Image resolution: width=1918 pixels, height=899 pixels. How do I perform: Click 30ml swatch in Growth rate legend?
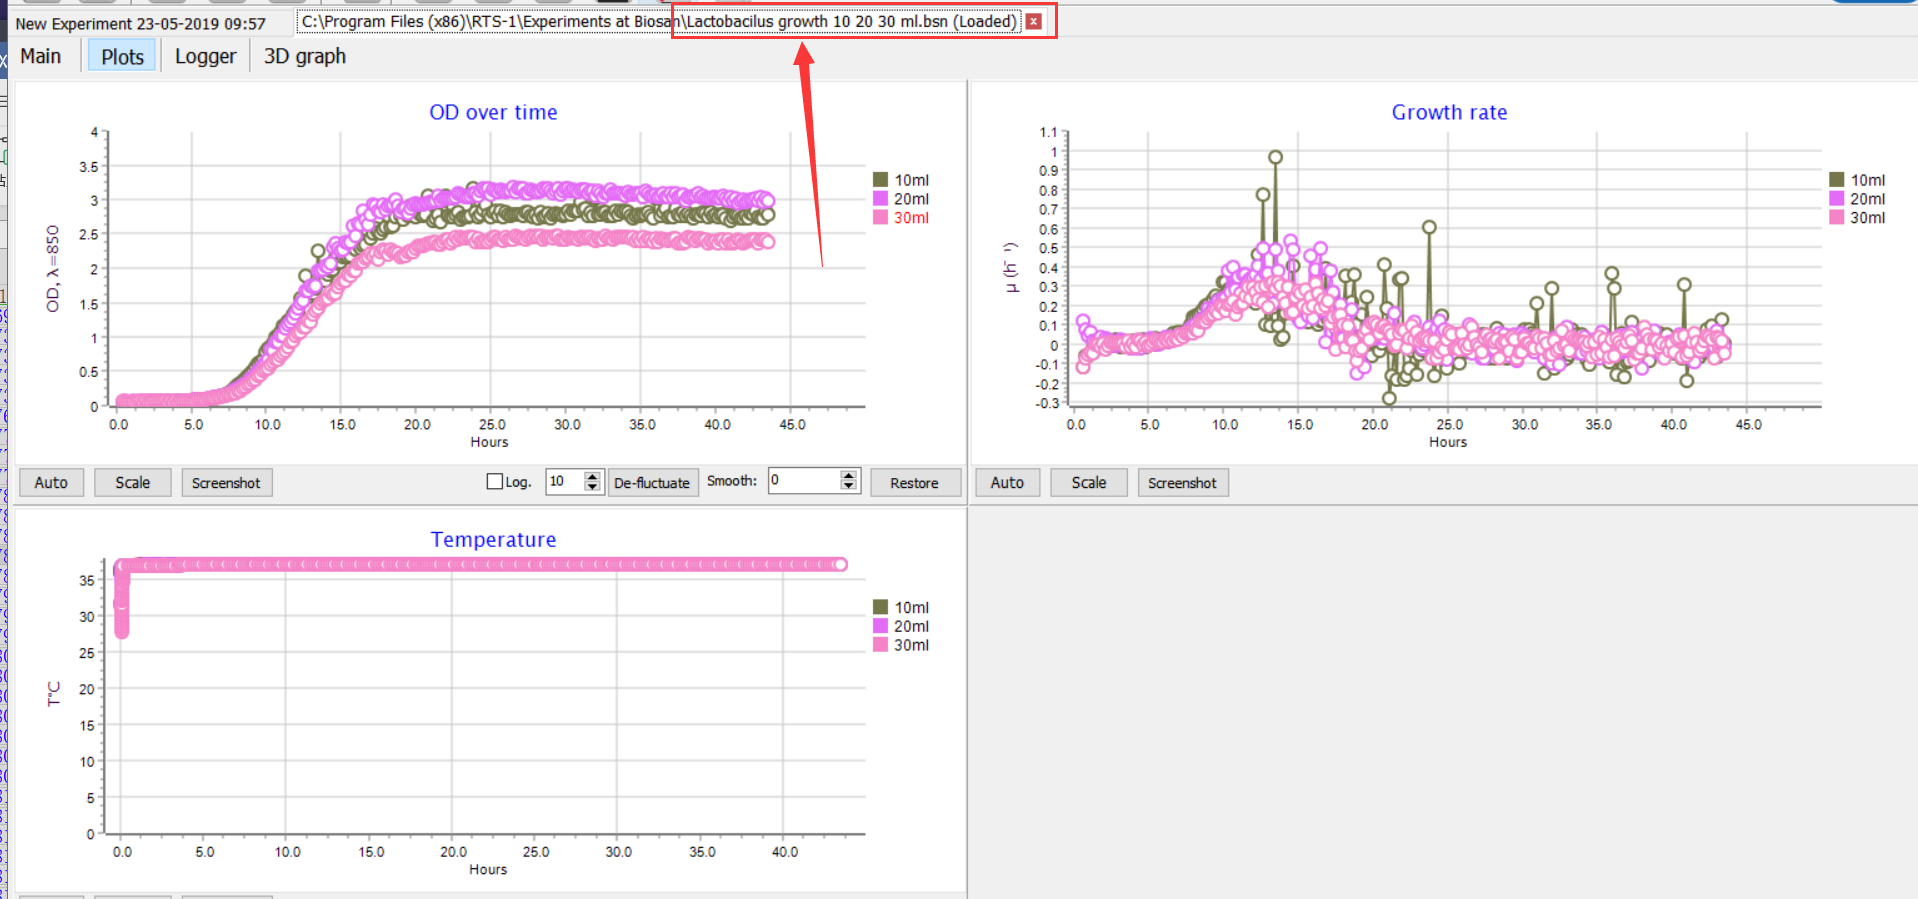tap(1837, 217)
